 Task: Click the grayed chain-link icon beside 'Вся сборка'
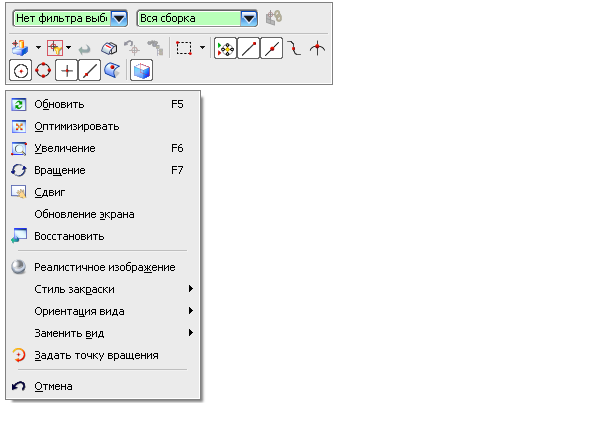(274, 18)
